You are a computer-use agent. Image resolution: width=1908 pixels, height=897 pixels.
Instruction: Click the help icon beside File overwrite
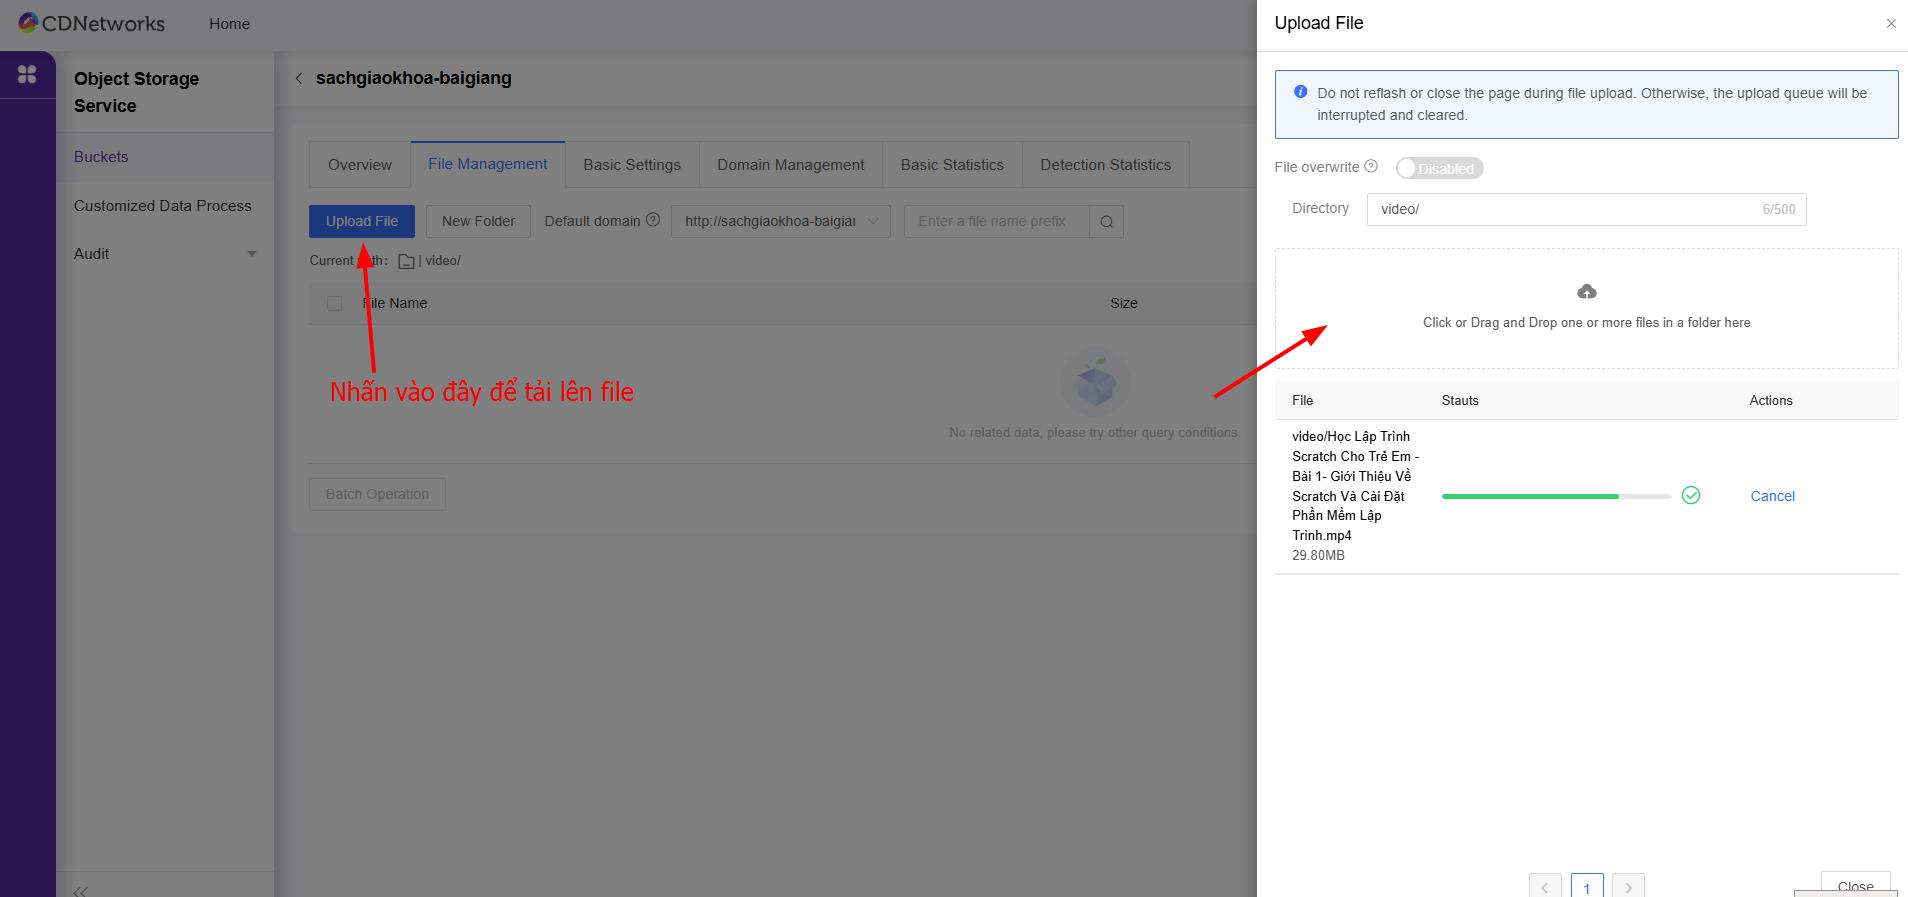[x=1371, y=167]
